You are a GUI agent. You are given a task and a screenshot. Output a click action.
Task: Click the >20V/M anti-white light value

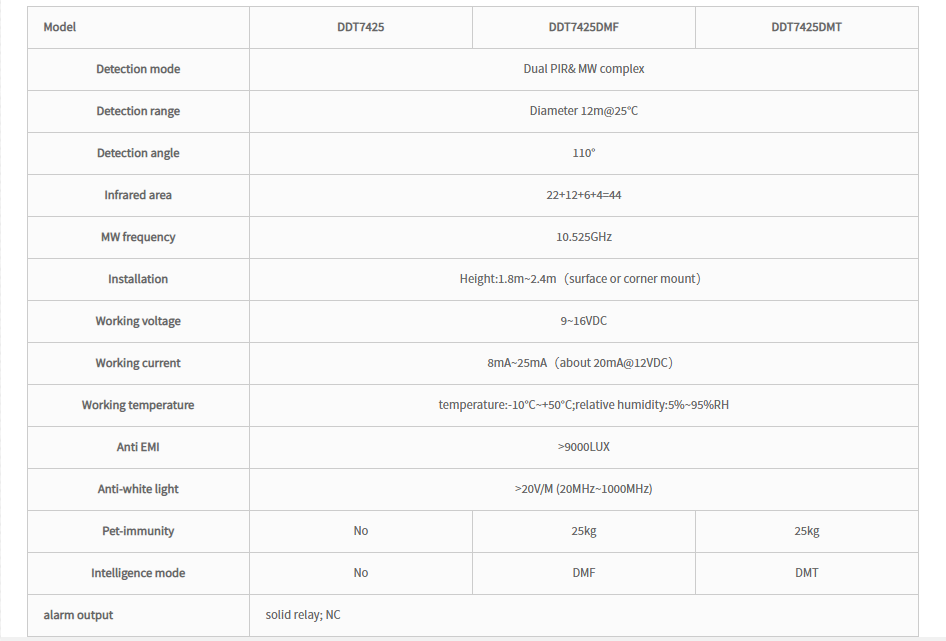coord(583,489)
